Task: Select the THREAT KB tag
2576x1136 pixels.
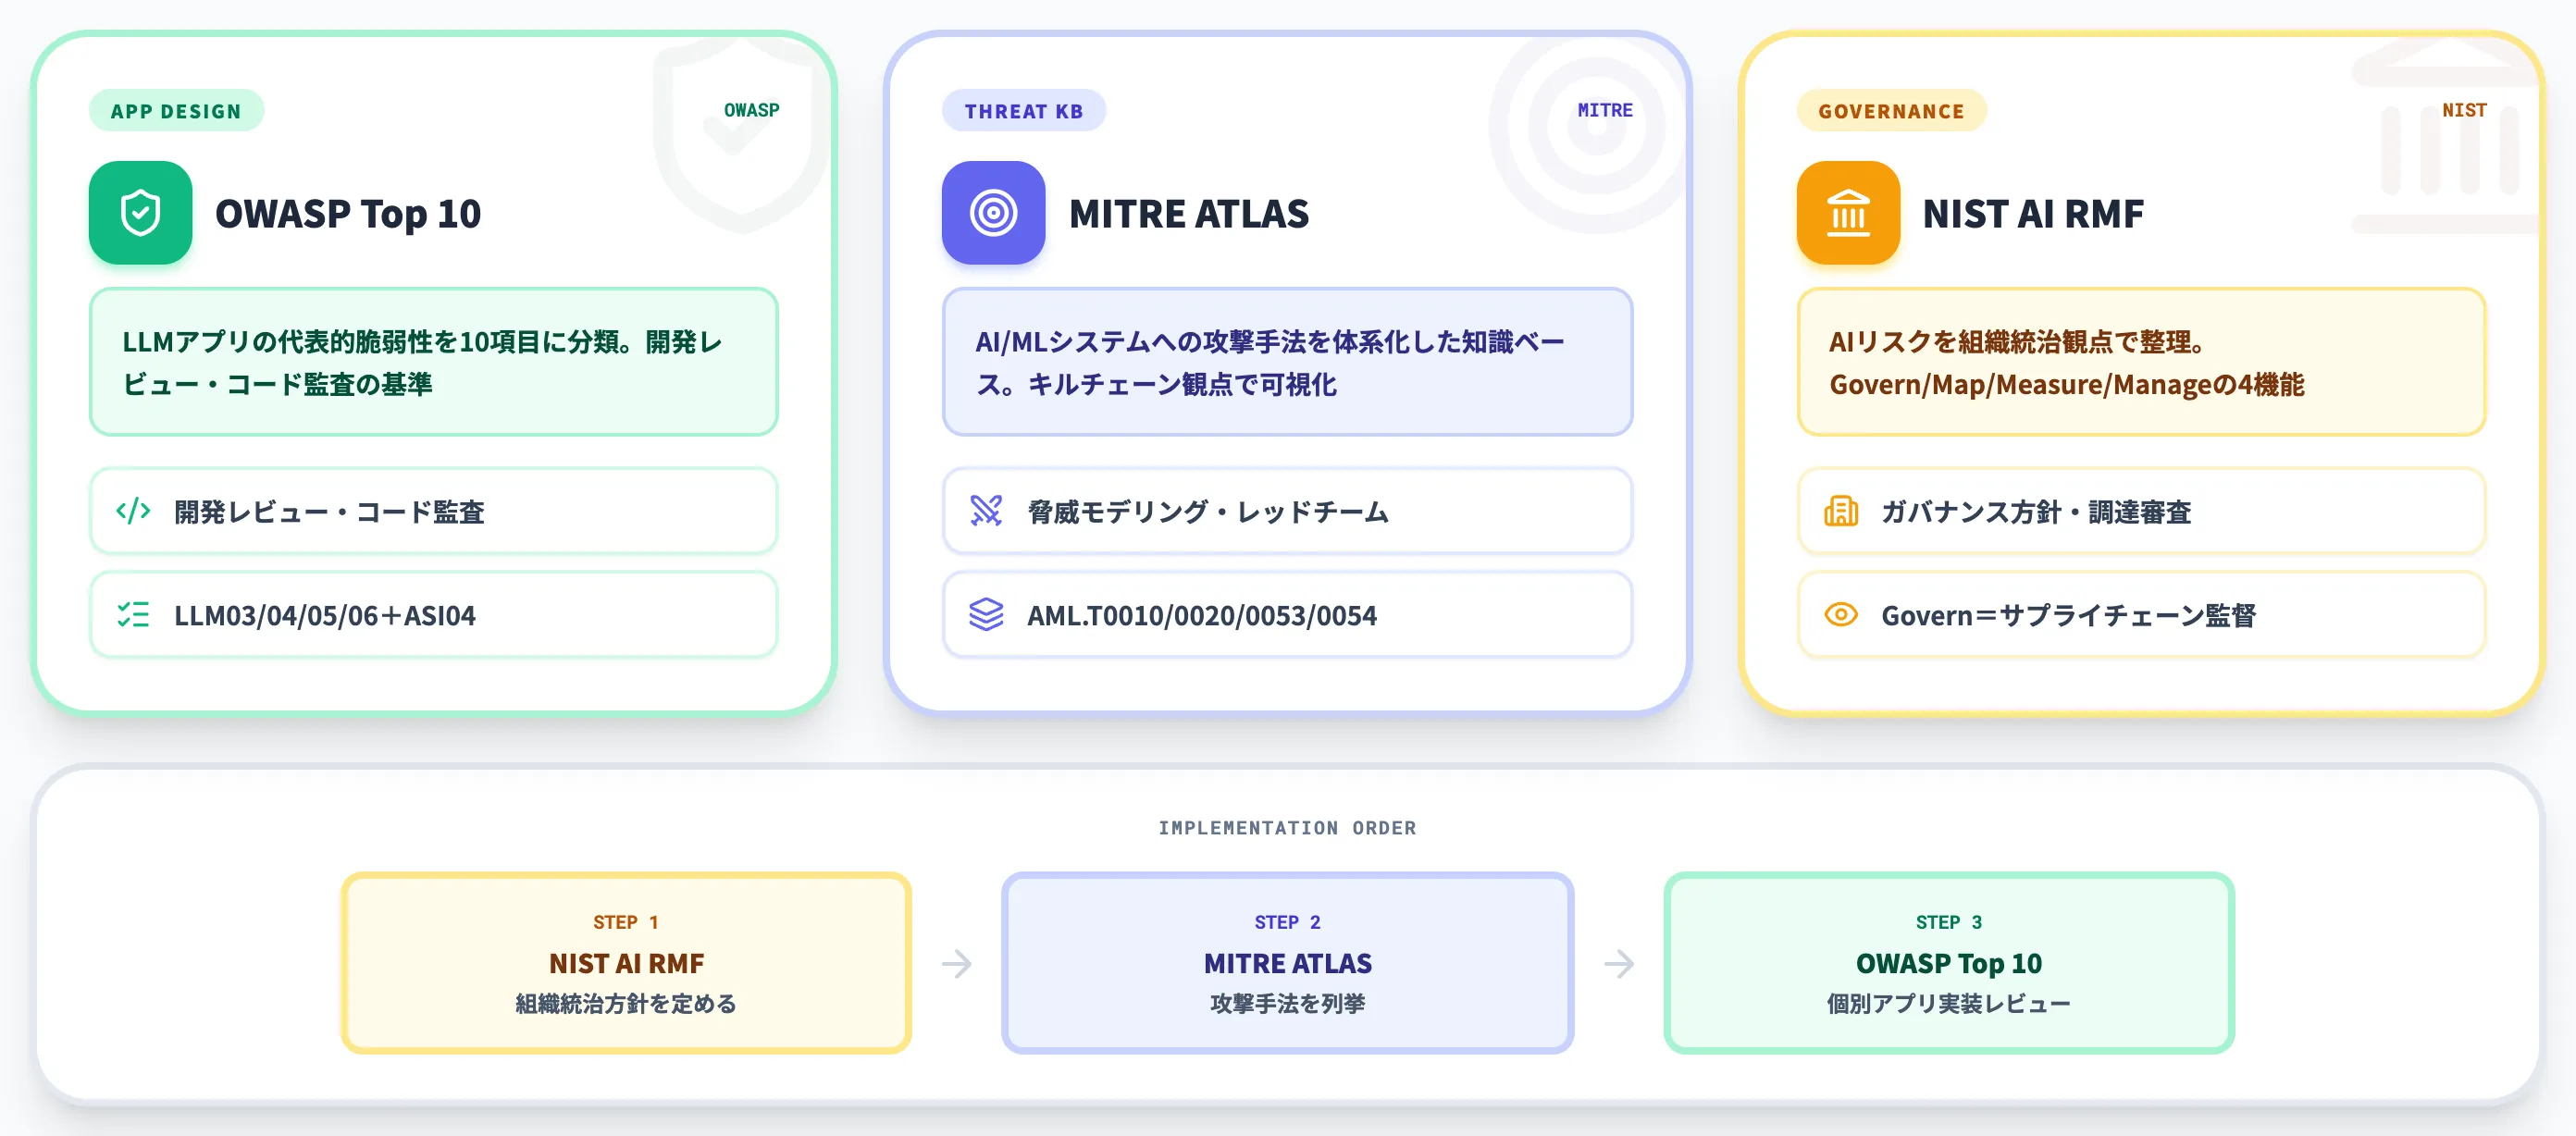Action: tap(1024, 111)
